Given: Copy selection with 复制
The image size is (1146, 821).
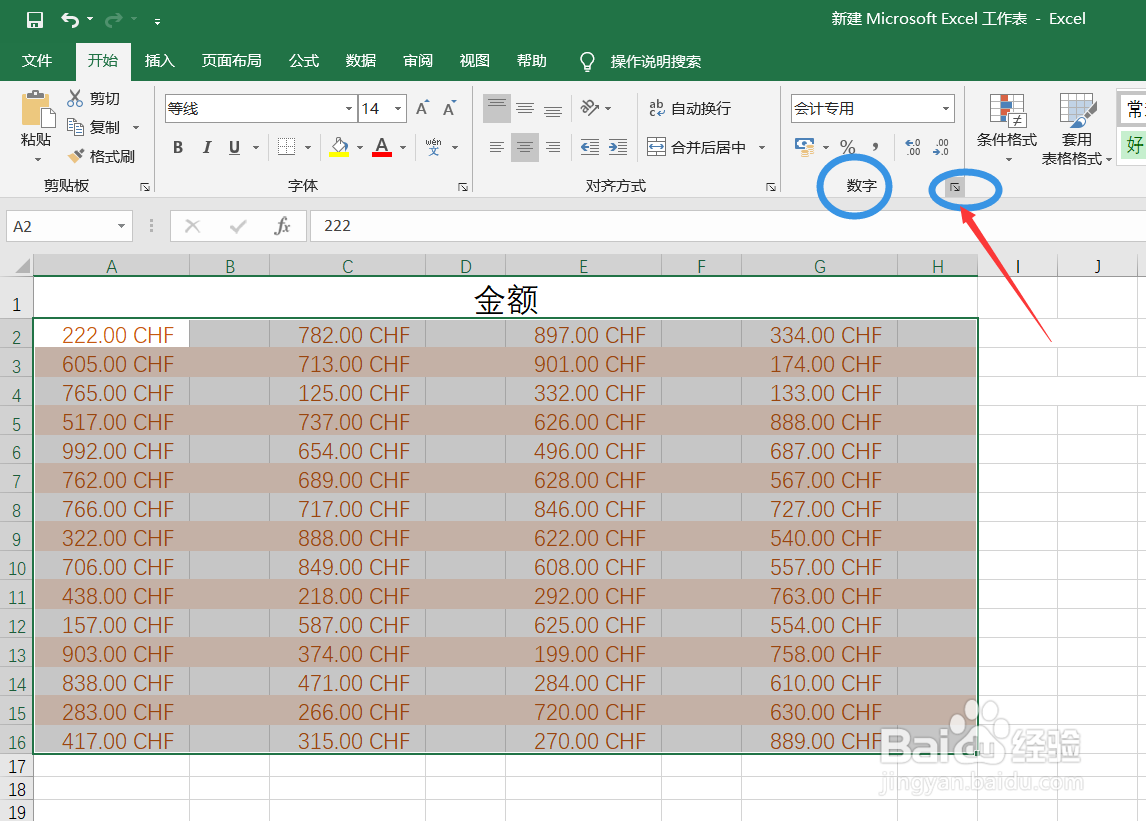Looking at the screenshot, I should point(93,127).
